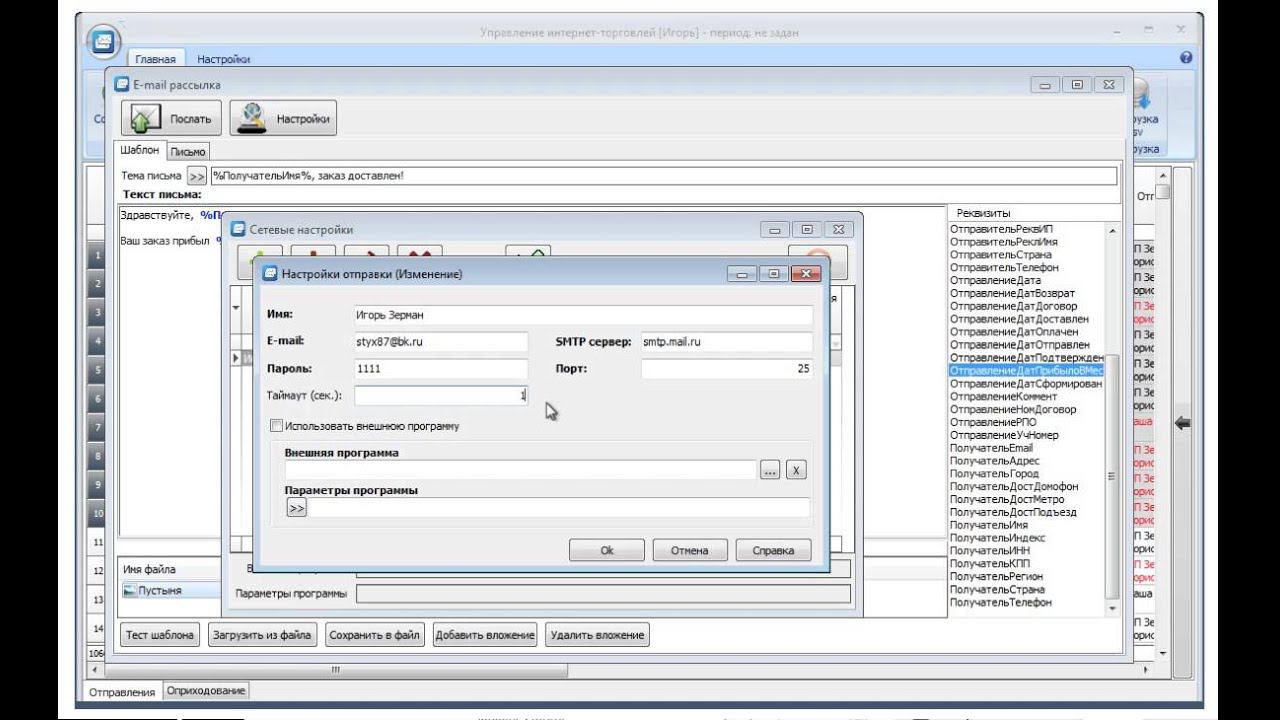Expand the >> button beside Тема письма
Viewport: 1280px width, 720px height.
197,176
